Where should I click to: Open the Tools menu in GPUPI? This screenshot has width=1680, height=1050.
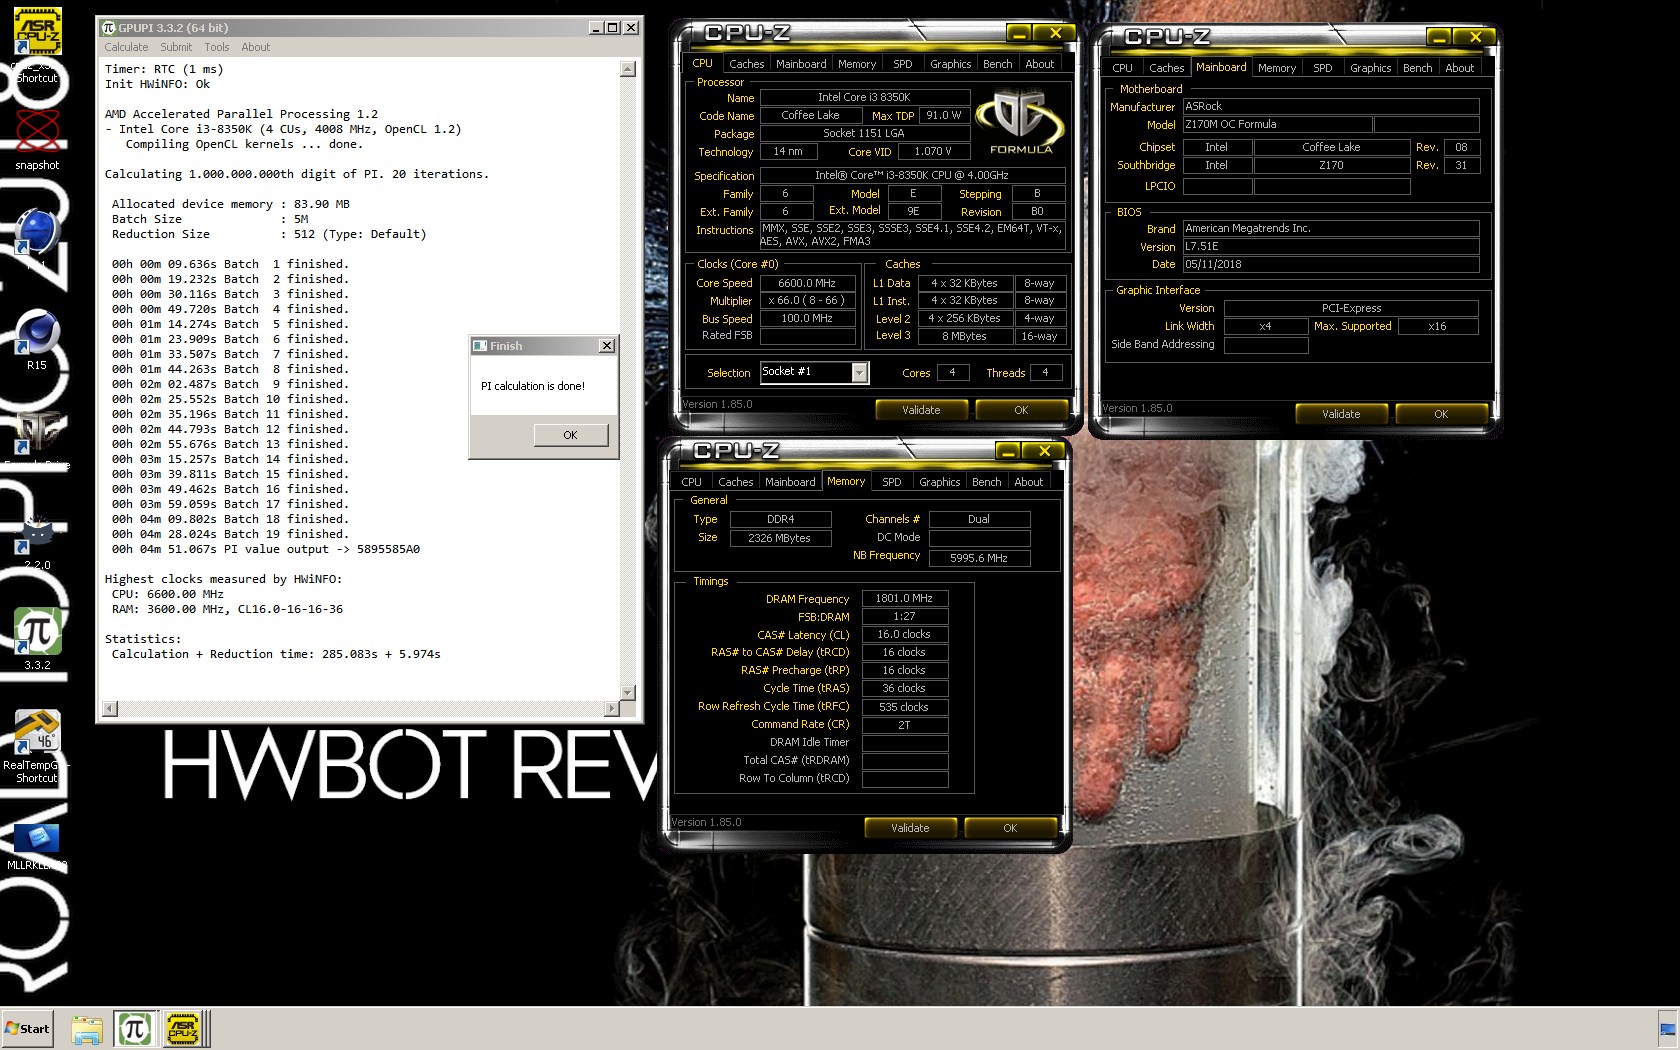point(217,47)
